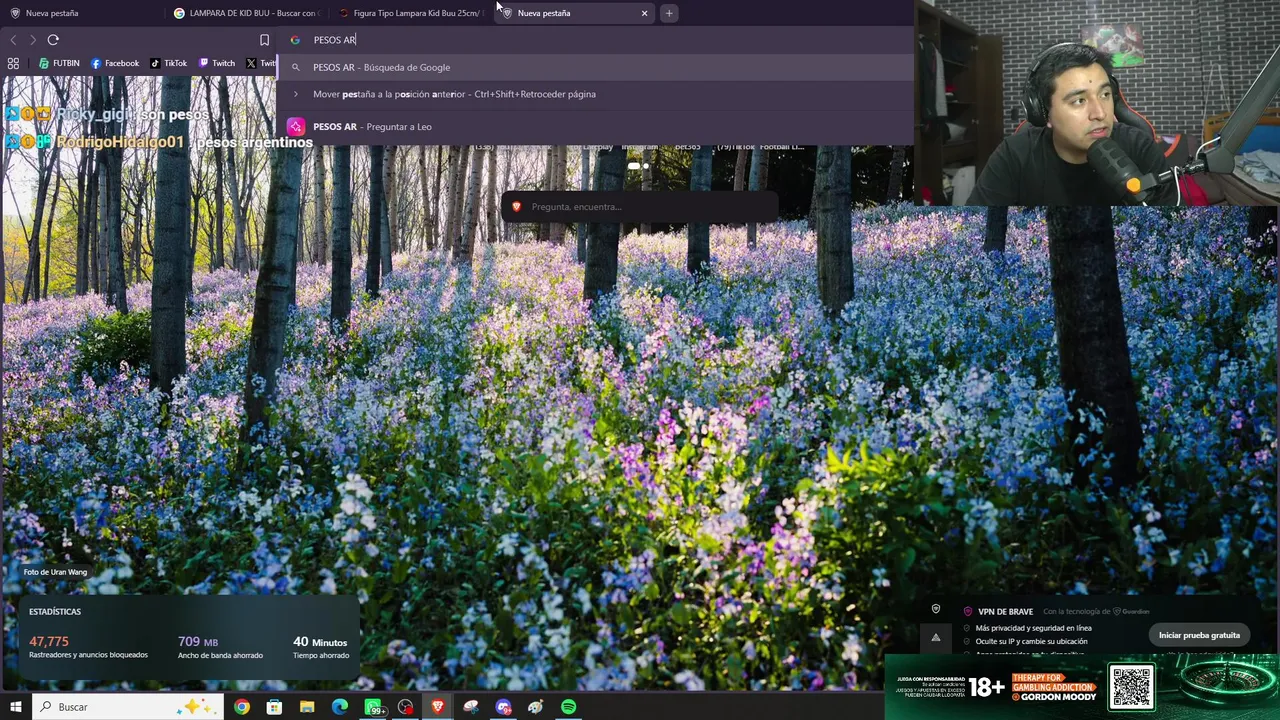The image size is (1280, 720).
Task: Bookmark this page with the bookmark icon
Action: click(264, 40)
